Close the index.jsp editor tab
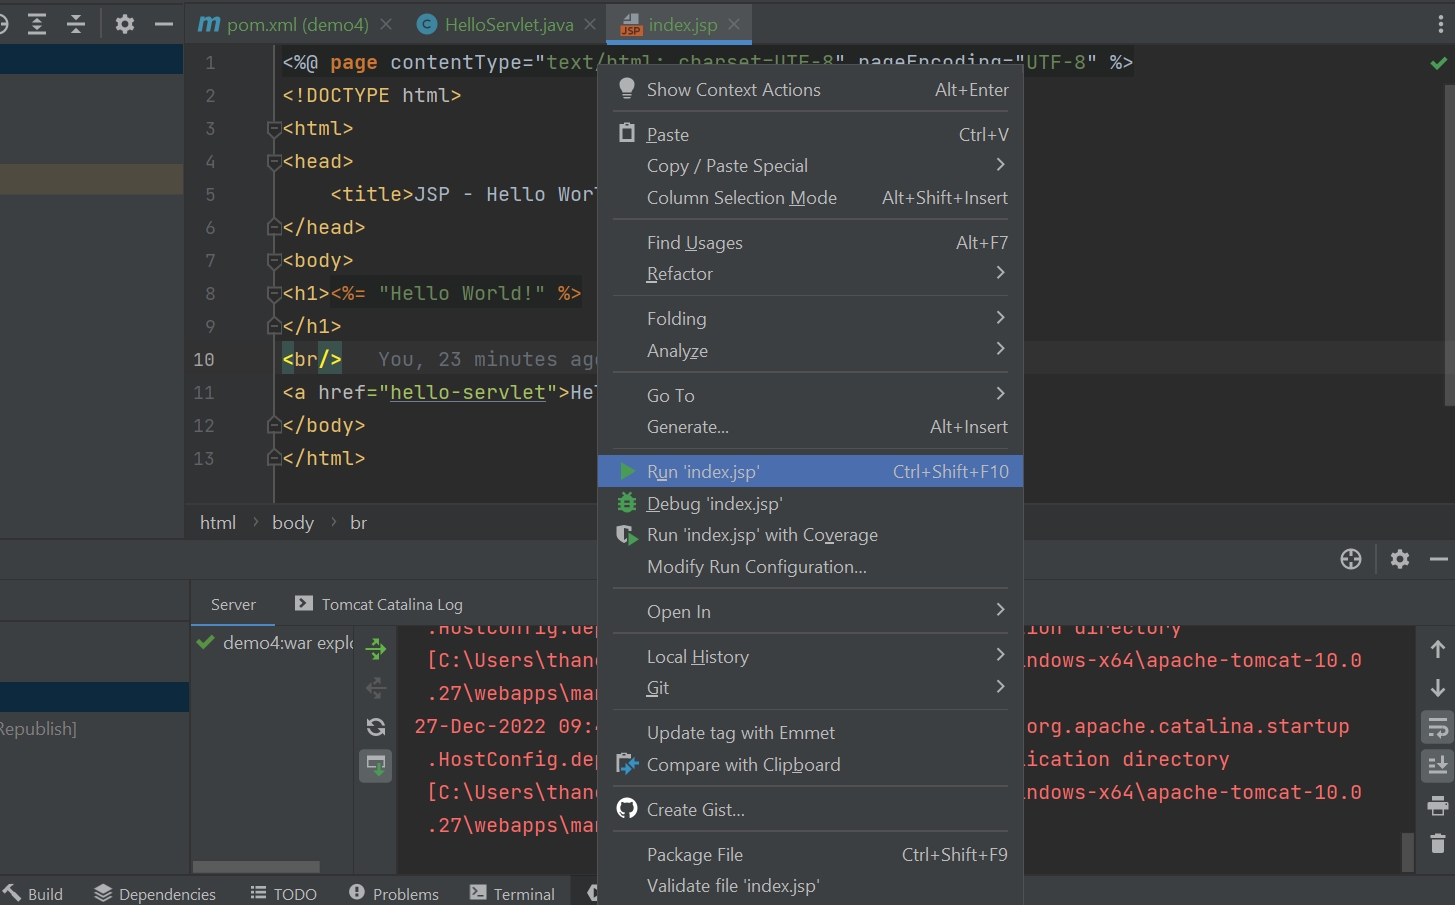This screenshot has height=905, width=1455. click(735, 24)
